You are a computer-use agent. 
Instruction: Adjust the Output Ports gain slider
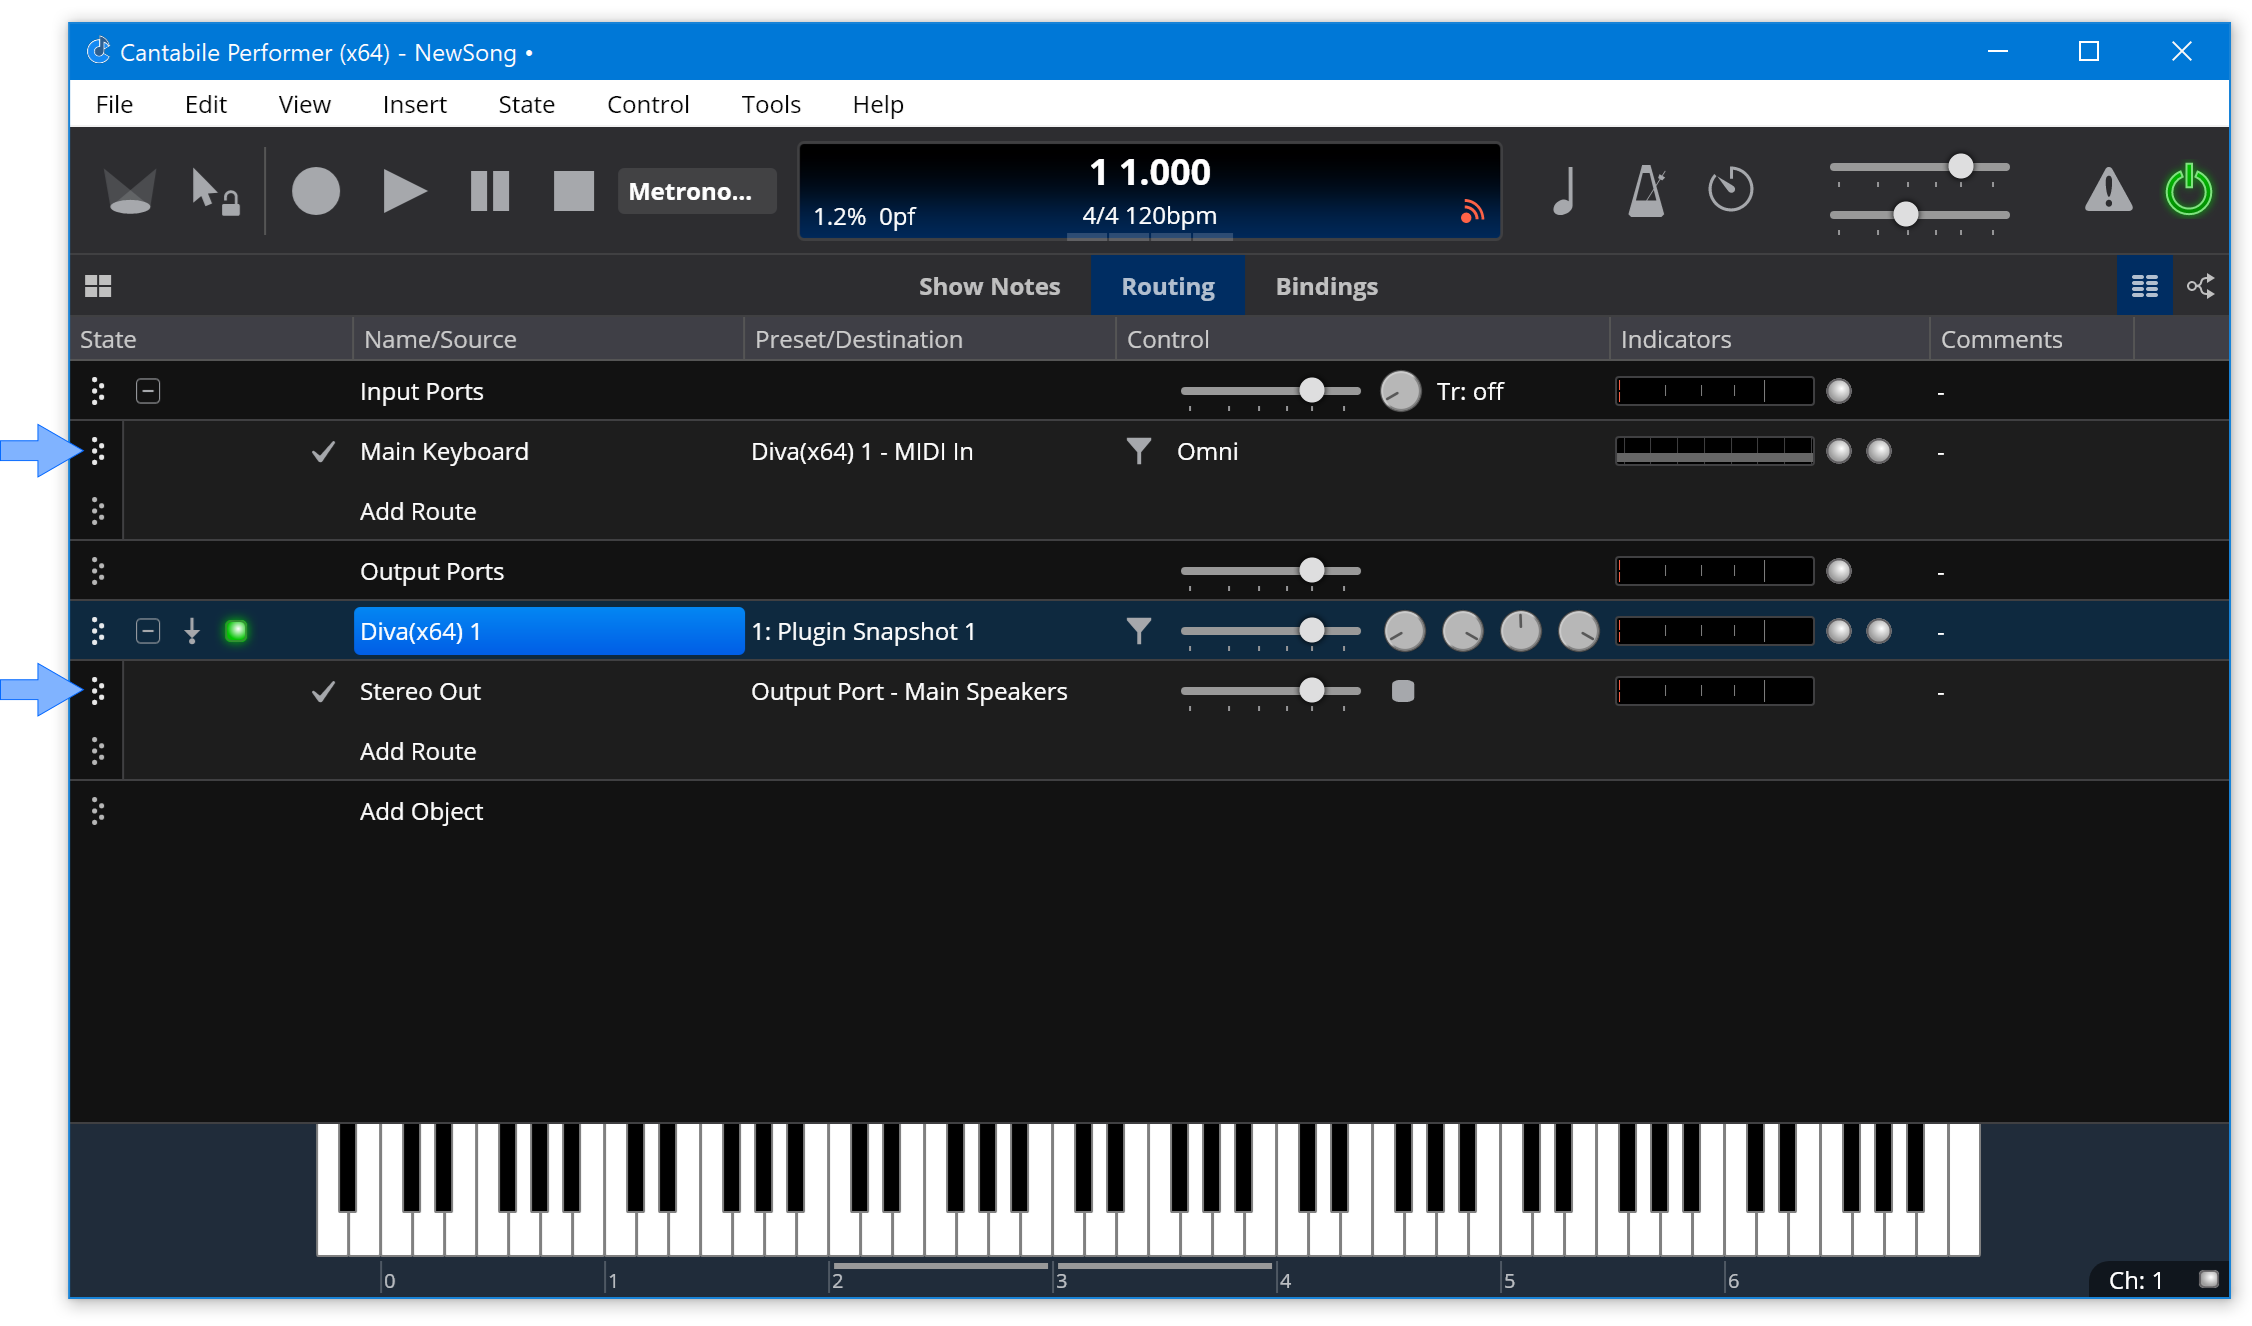pyautogui.click(x=1270, y=571)
